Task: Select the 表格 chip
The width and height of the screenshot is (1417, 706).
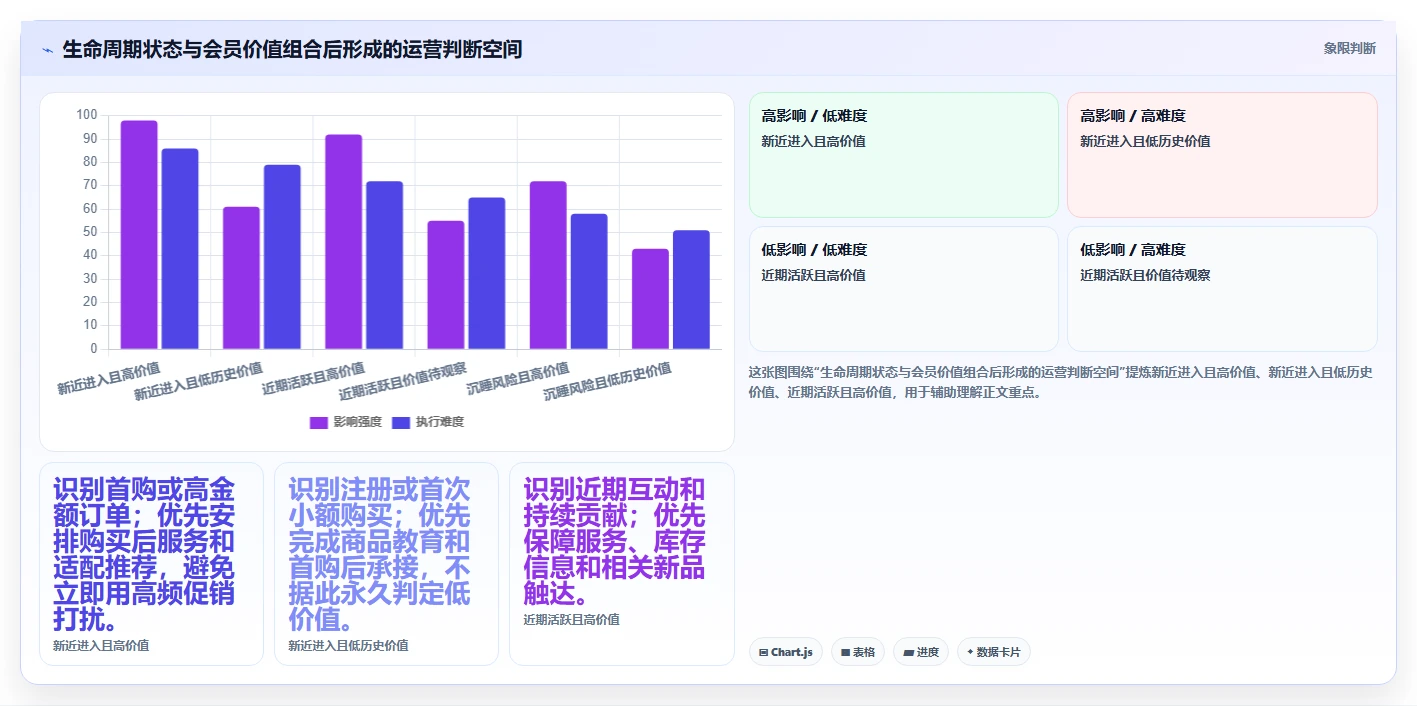Action: point(858,652)
